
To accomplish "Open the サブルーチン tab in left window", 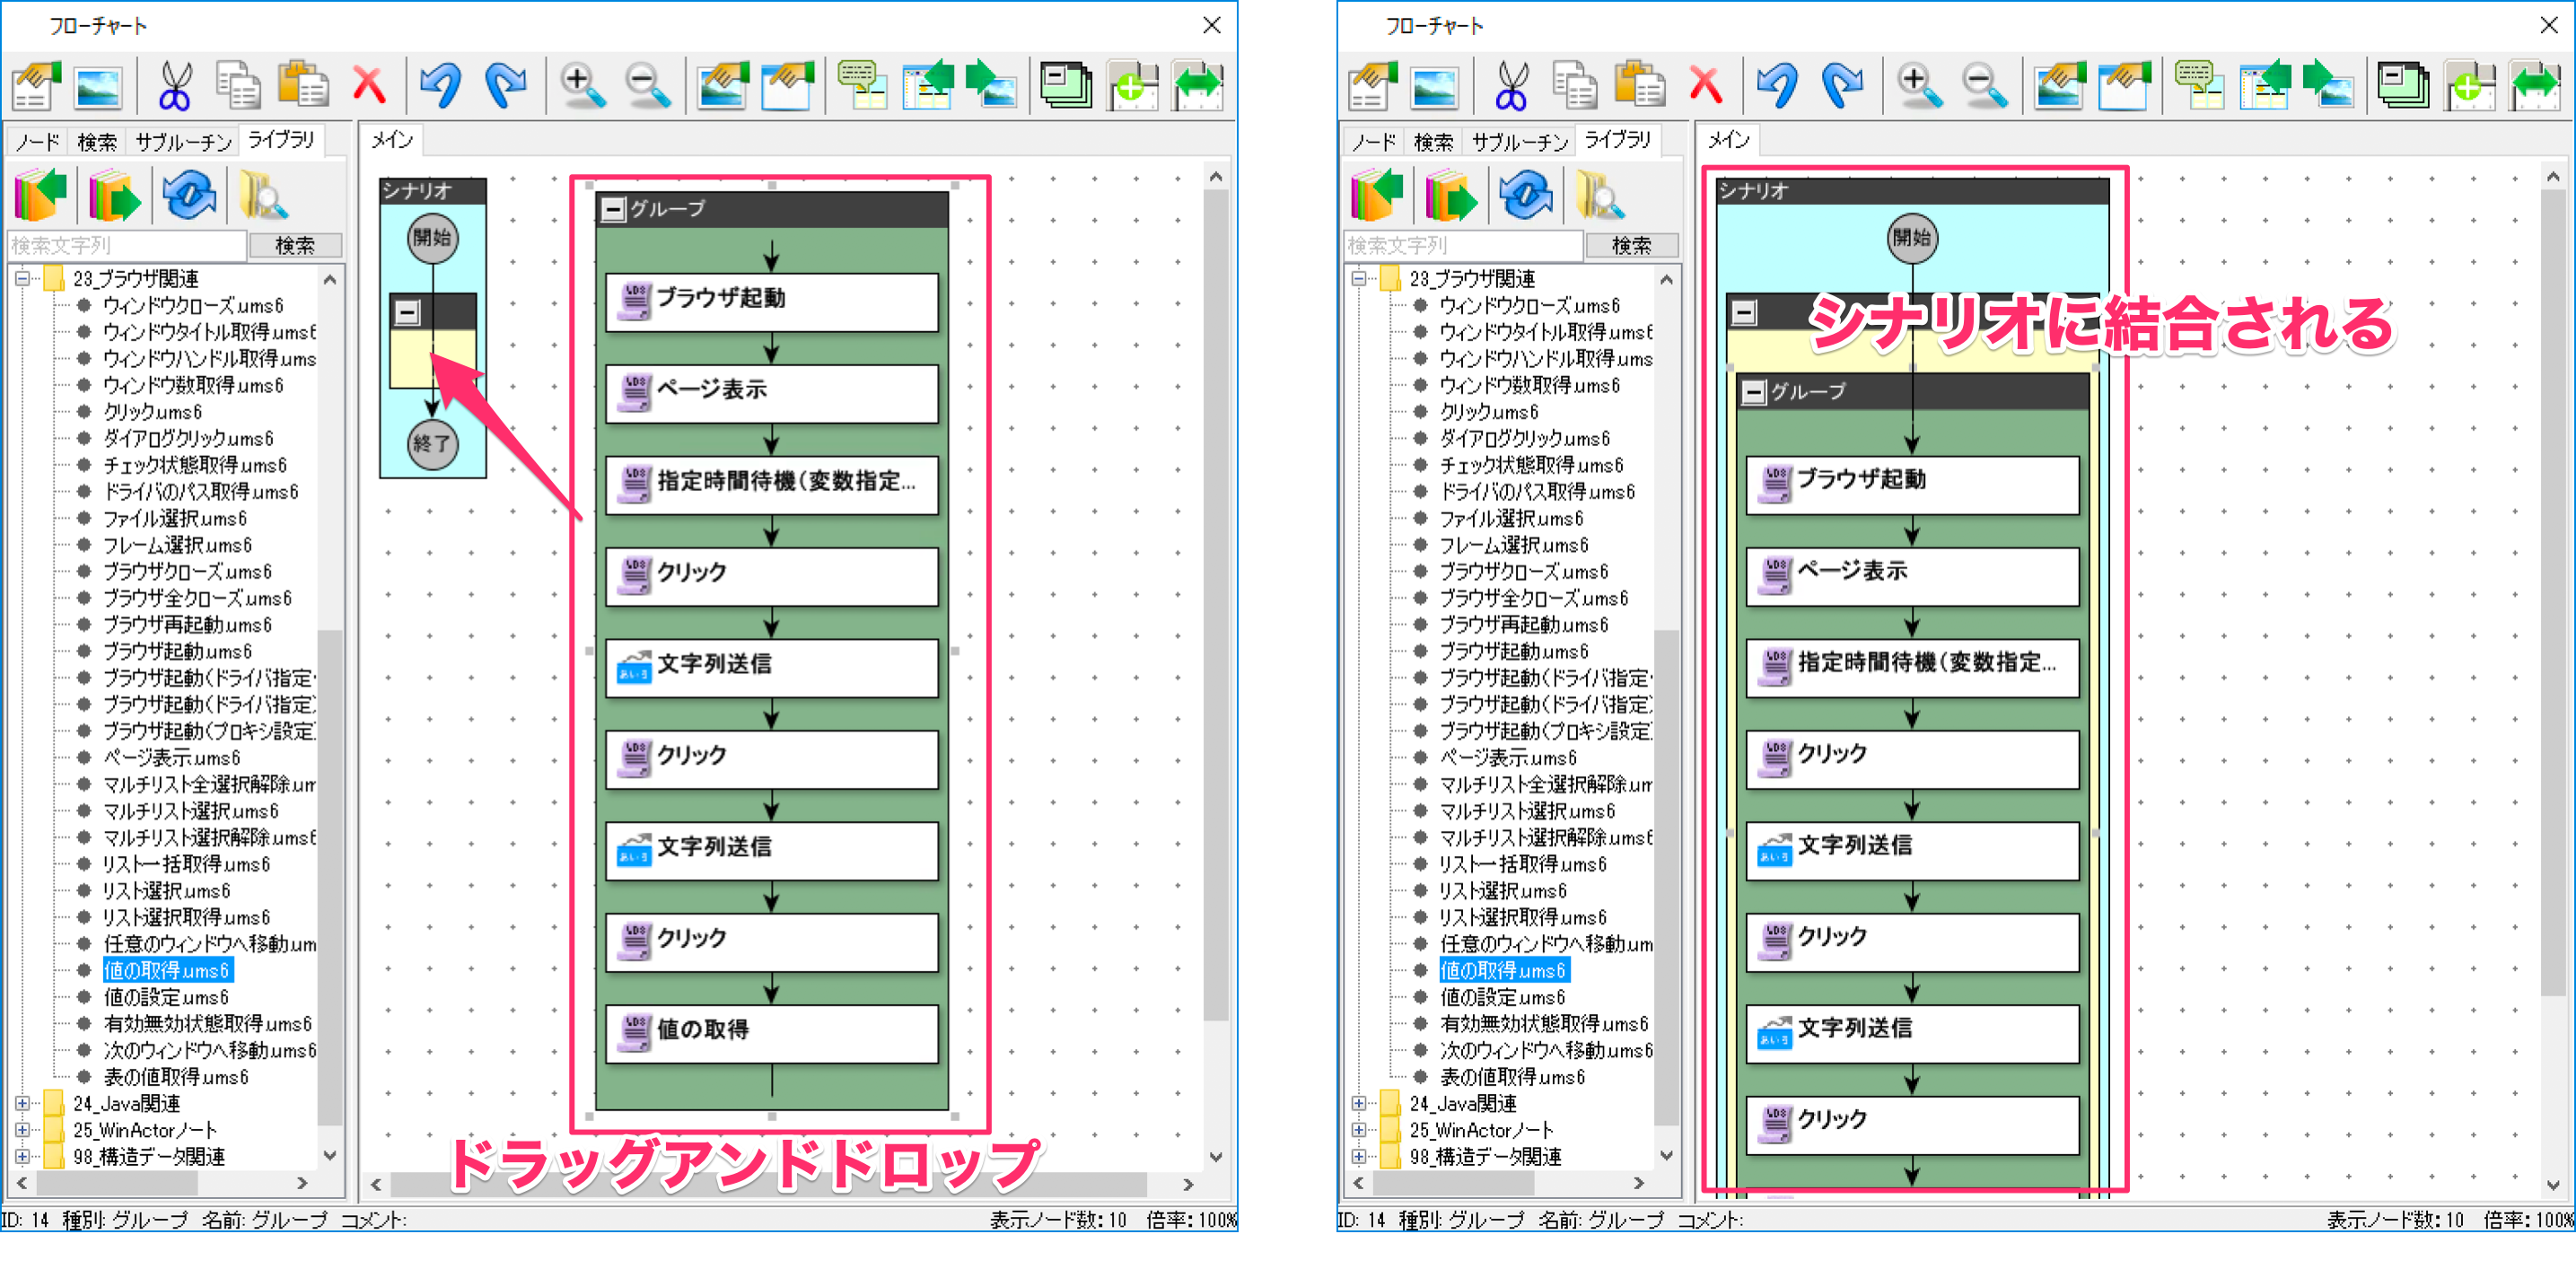I will pos(183,142).
